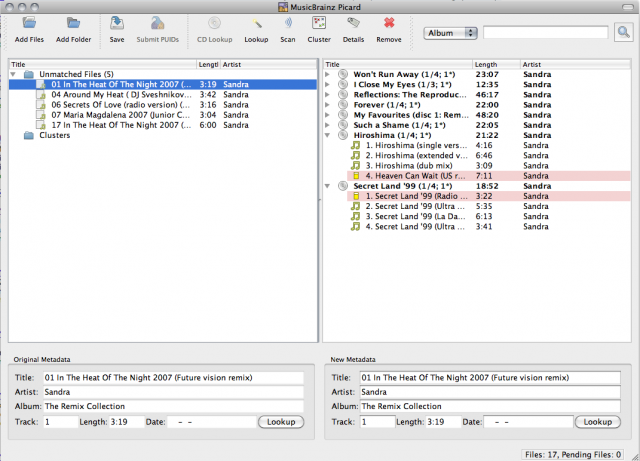The width and height of the screenshot is (640, 461).
Task: Select 17 In The Heat Of The Night 2007
Action: [x=163, y=125]
